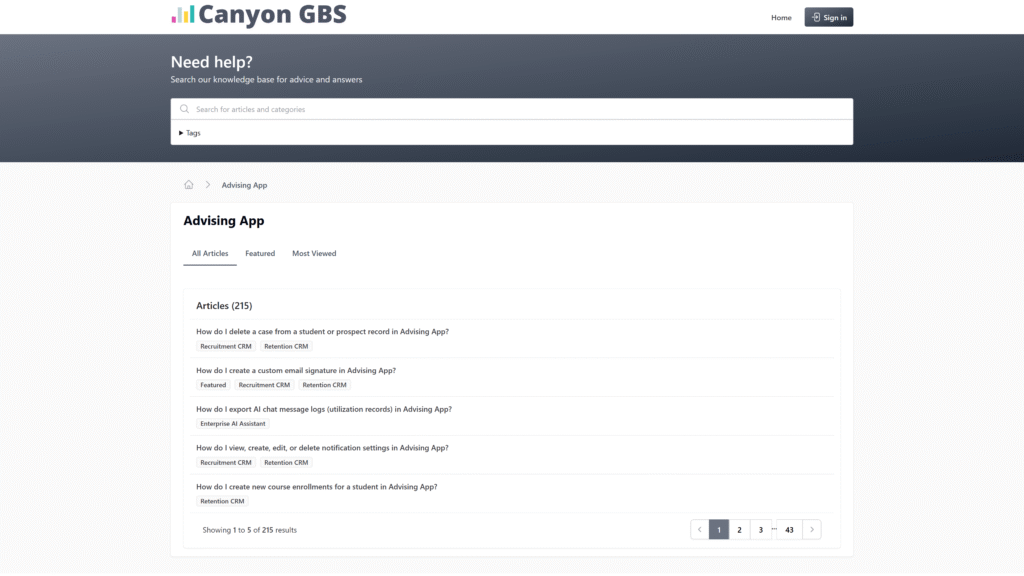Screen dimensions: 1024x576
Task: Click the Canyon GBS logo
Action: [x=259, y=16]
